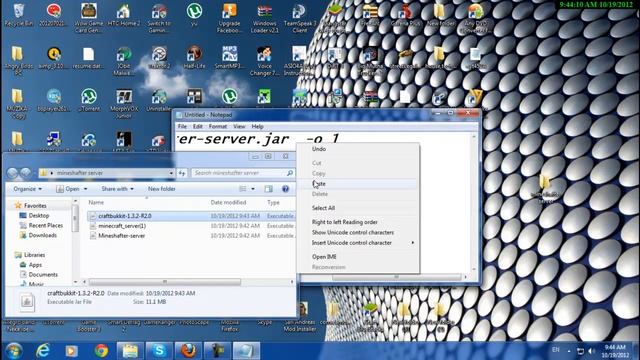Sort by Date modified column header
Image resolution: width=640 pixels, height=360 pixels.
tap(229, 202)
